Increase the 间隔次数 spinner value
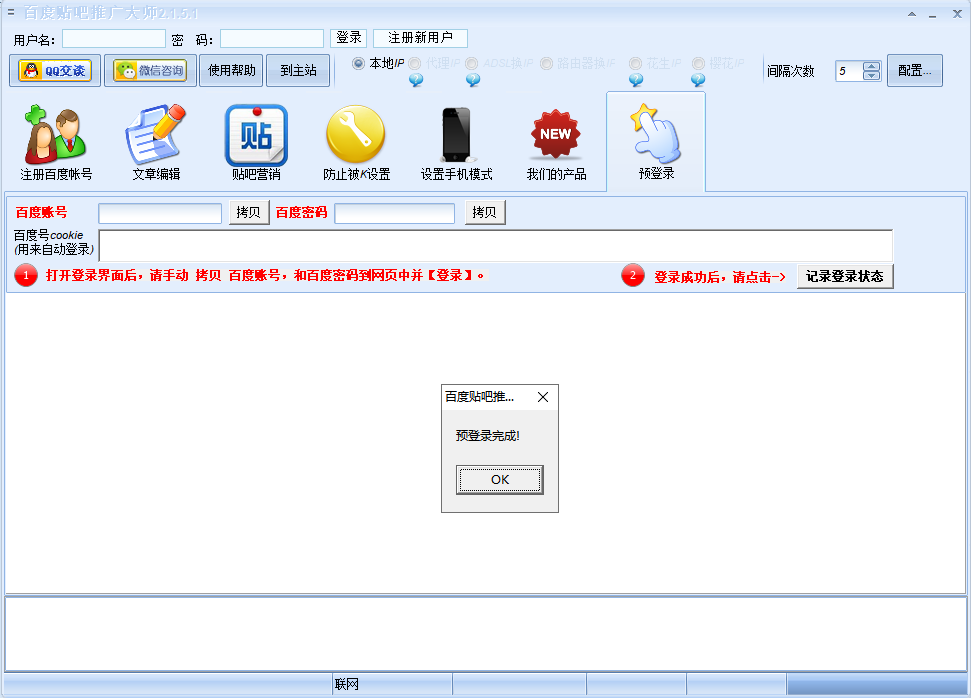This screenshot has height=698, width=971. [x=871, y=66]
